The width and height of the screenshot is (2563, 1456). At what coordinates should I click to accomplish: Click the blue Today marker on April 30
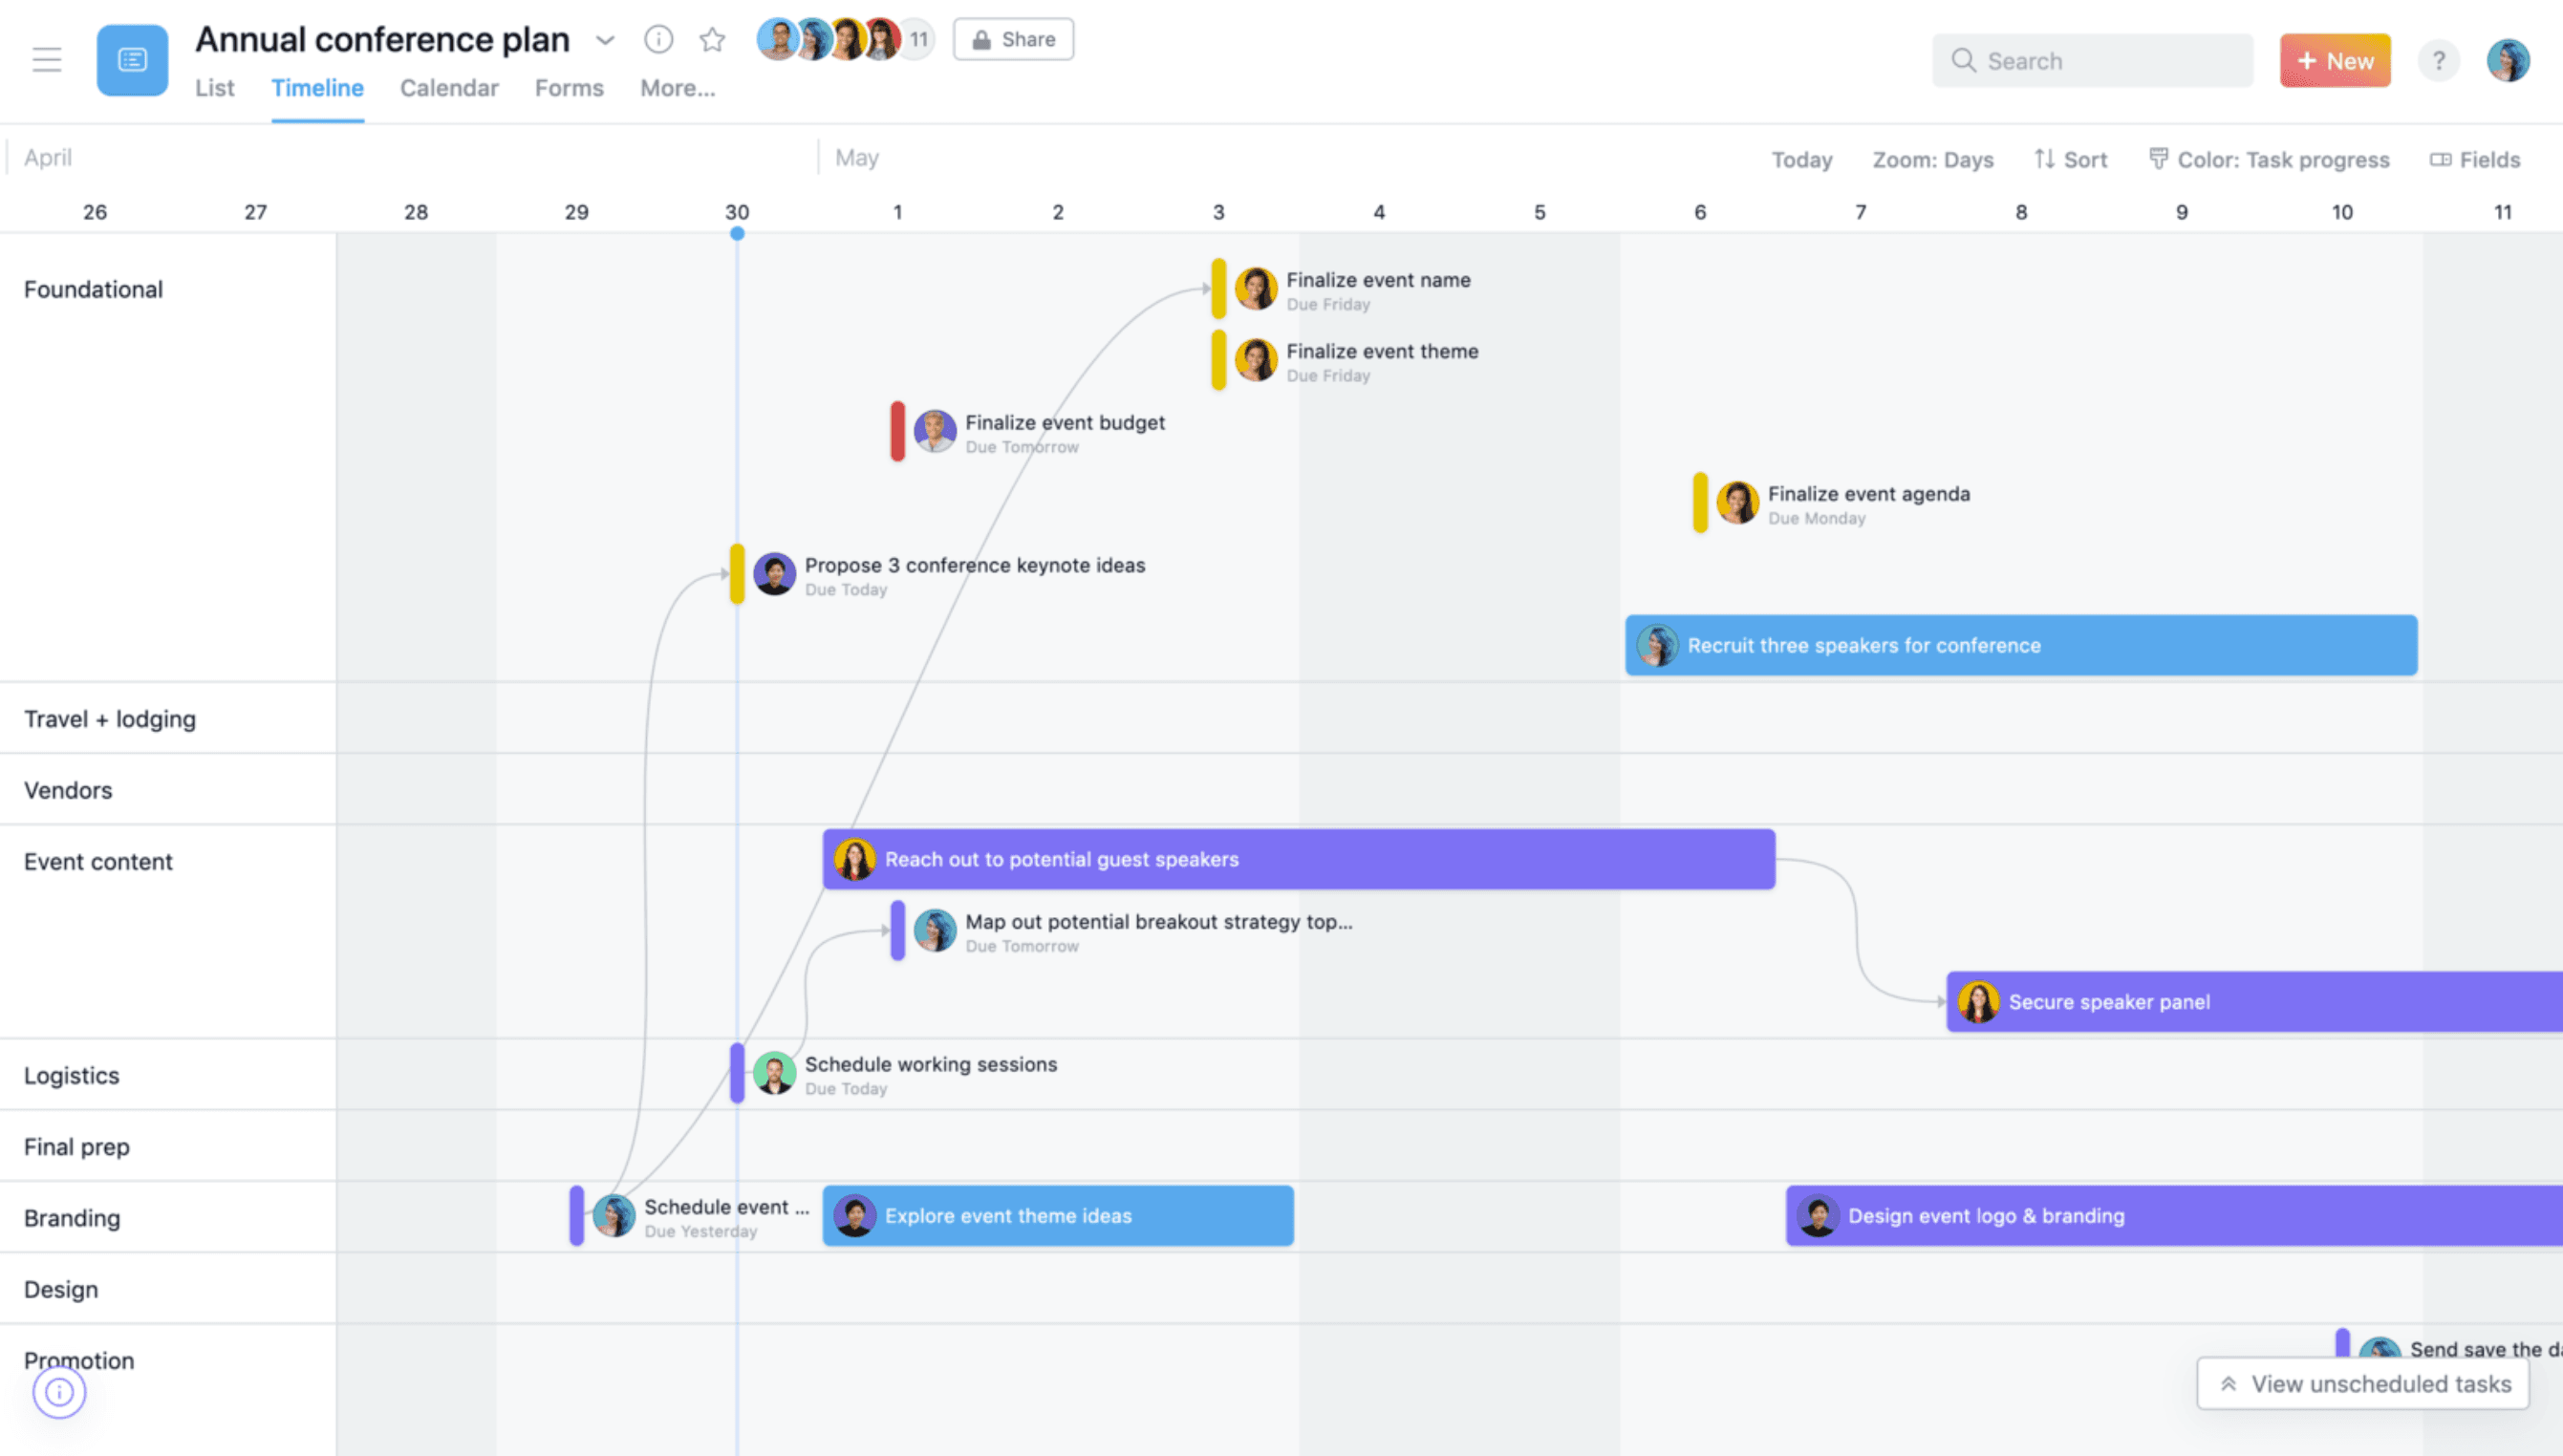pyautogui.click(x=737, y=233)
